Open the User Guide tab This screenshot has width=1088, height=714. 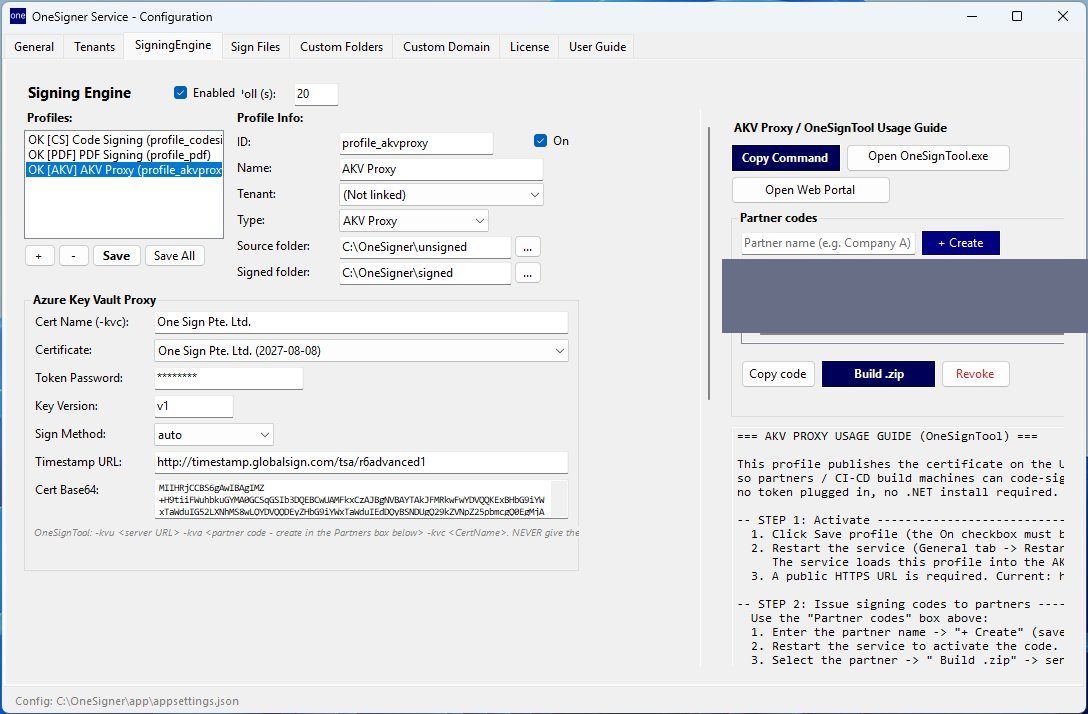[597, 47]
